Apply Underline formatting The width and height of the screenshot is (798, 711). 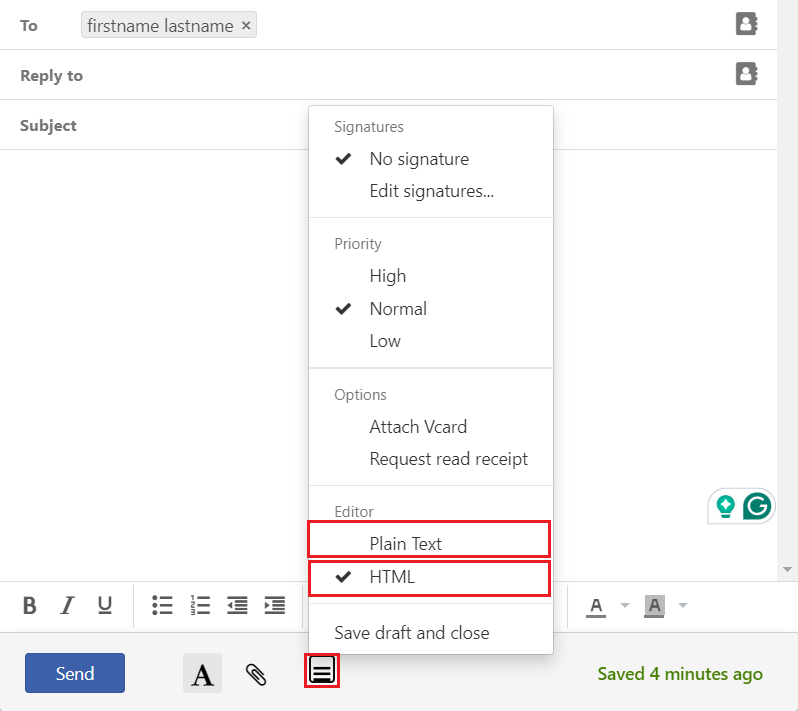click(104, 605)
